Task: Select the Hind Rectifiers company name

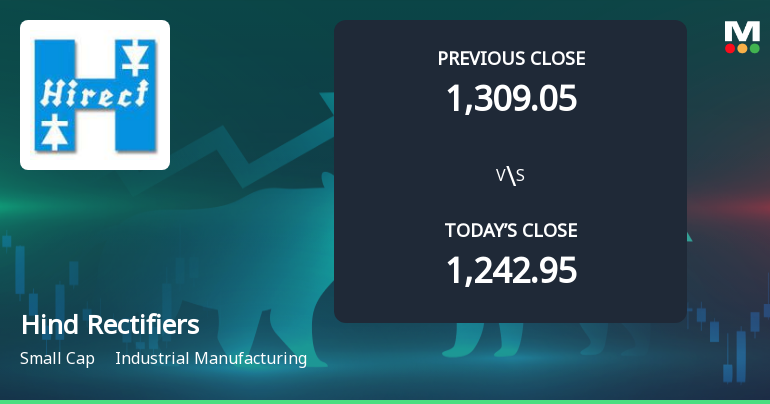Action: tap(109, 325)
